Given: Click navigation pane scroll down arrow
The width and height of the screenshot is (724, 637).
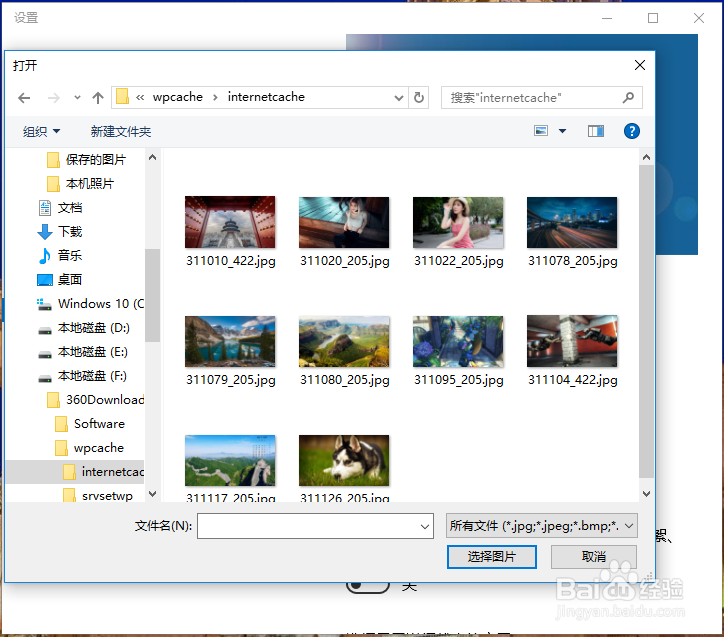Looking at the screenshot, I should 152,494.
